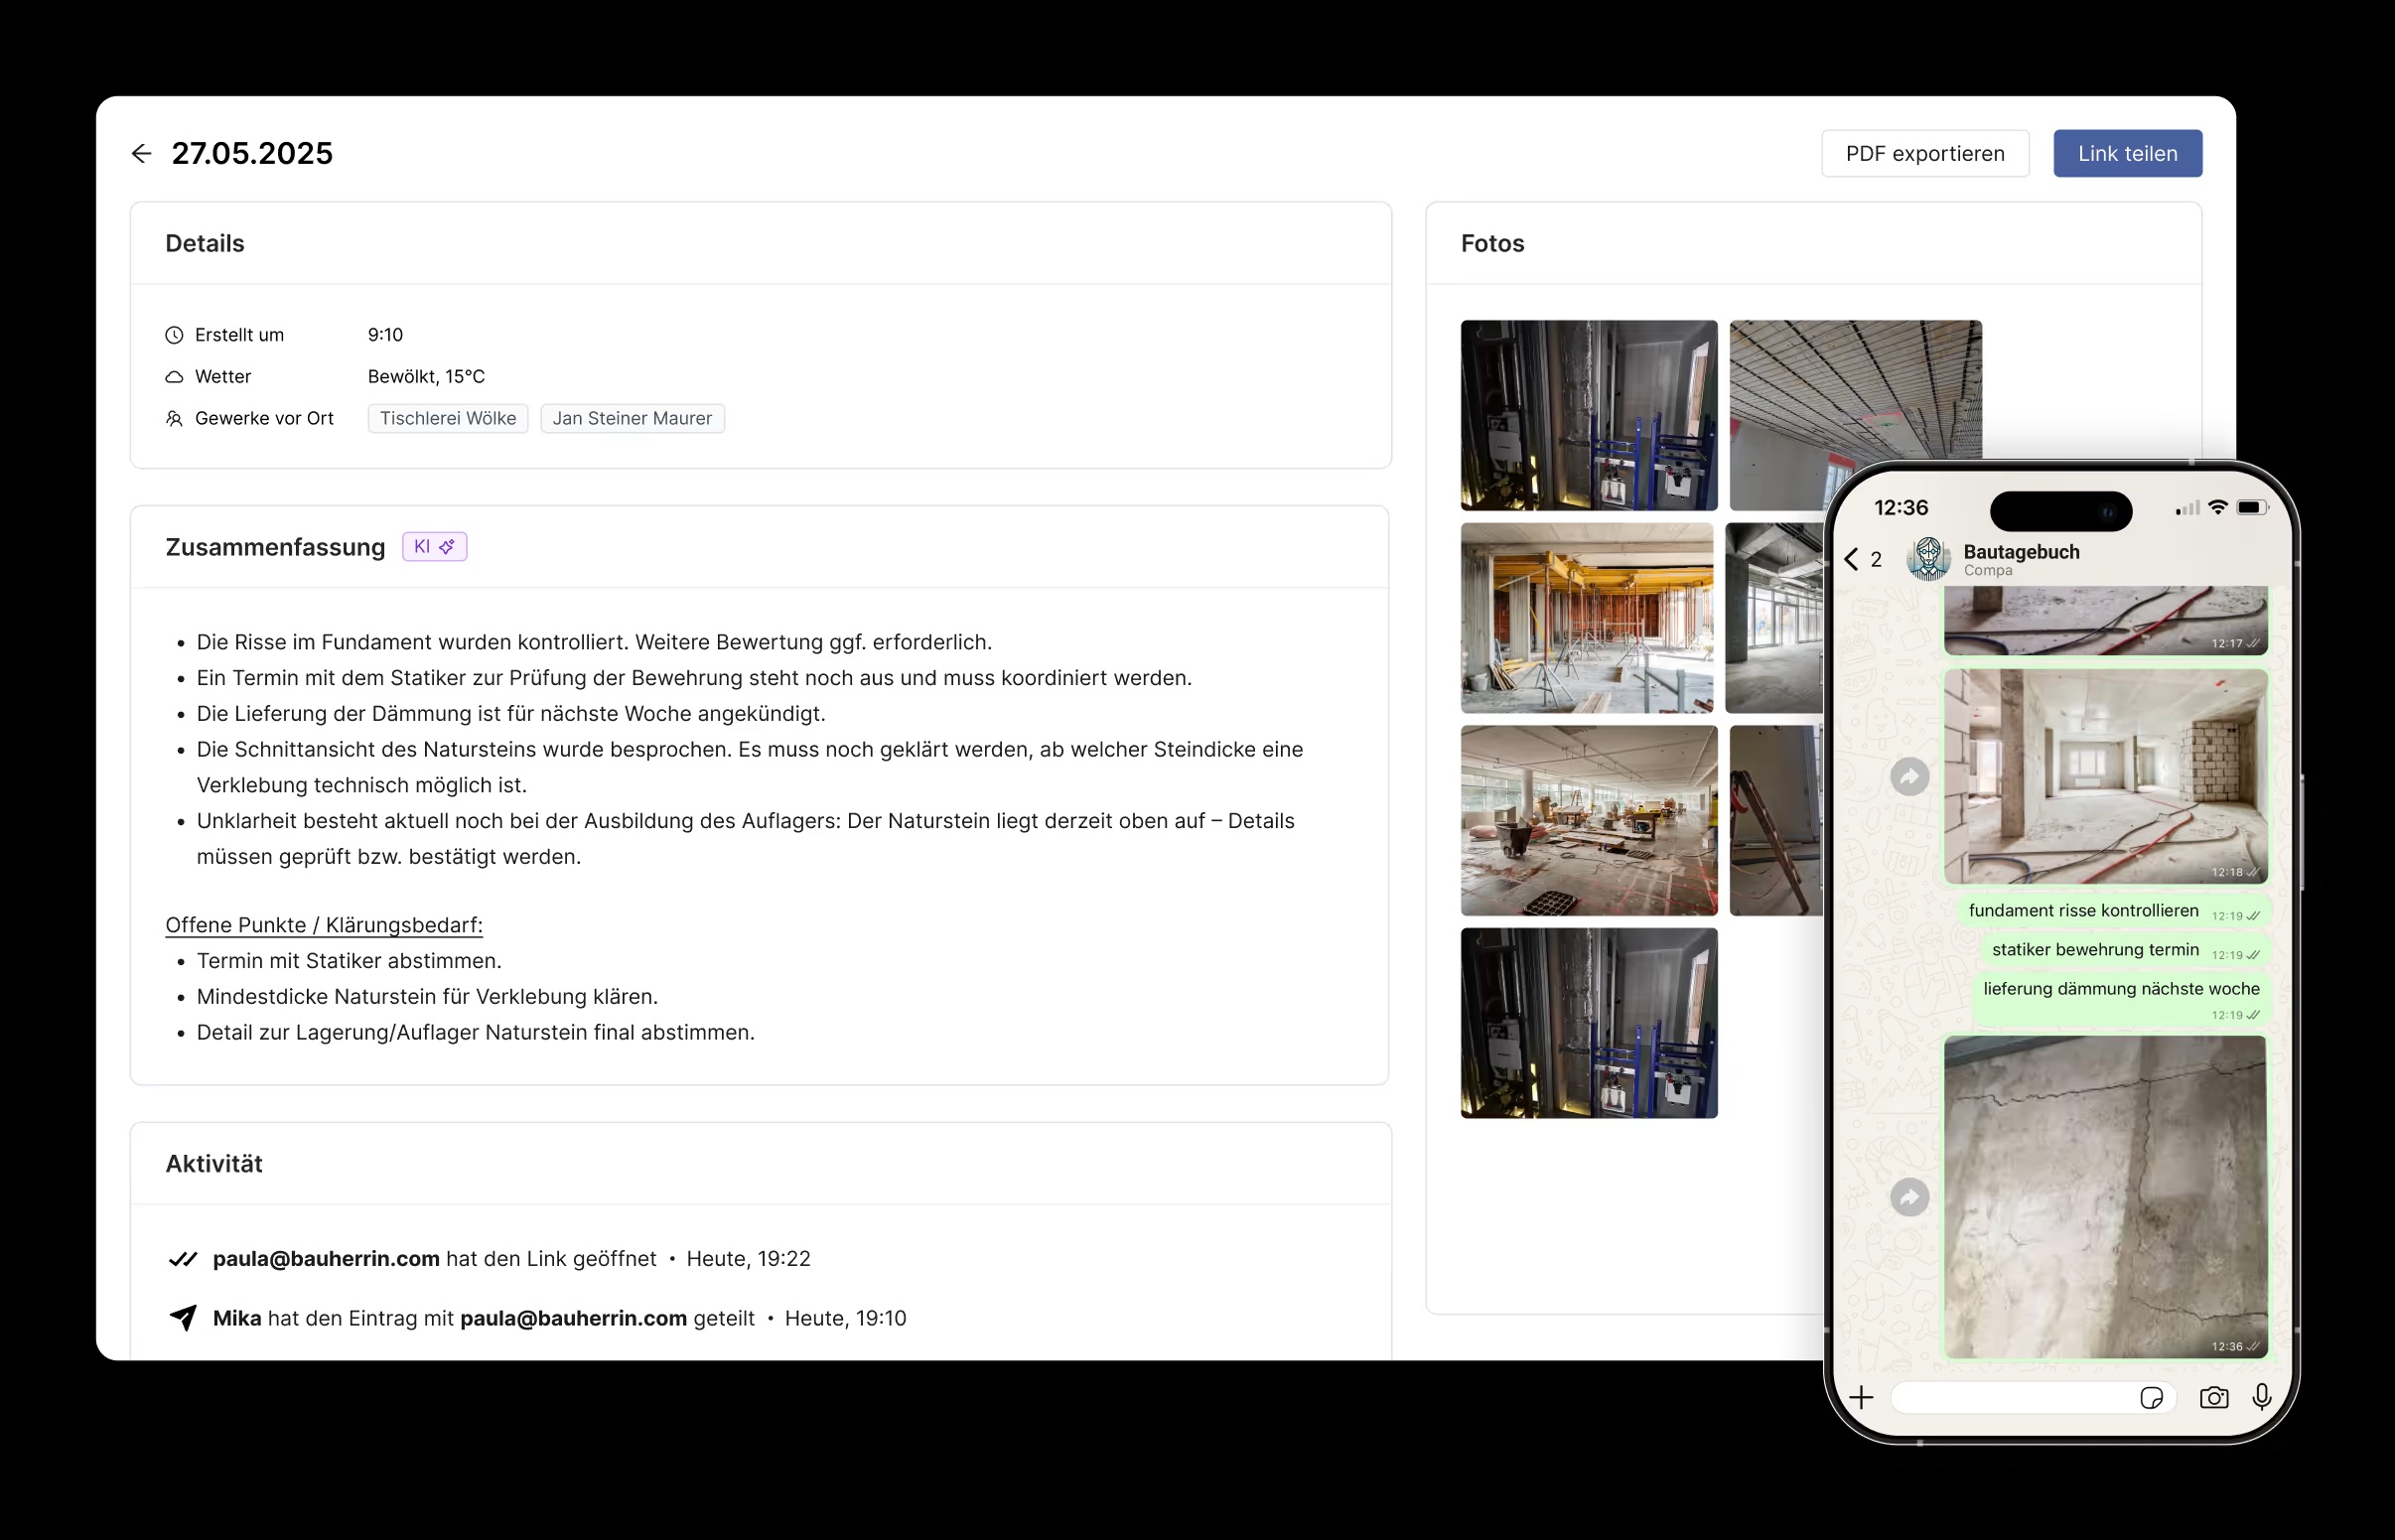
Task: Click the KI sparkle badge next to Zusammenfassung
Action: 434,547
